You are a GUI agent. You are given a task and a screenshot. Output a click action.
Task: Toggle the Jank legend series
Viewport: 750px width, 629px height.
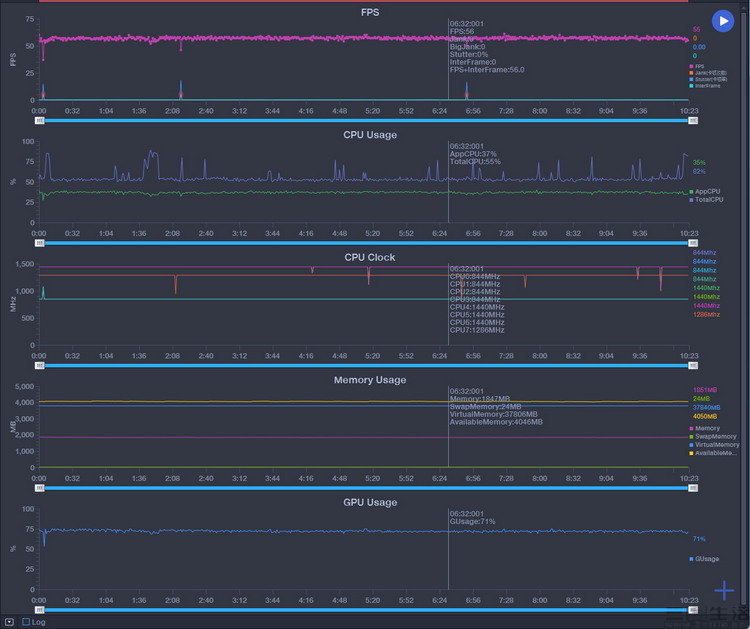click(708, 73)
